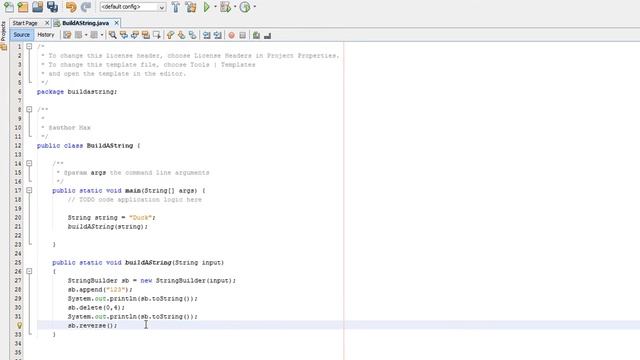Click the Shift Line Right icon

tap(218, 36)
